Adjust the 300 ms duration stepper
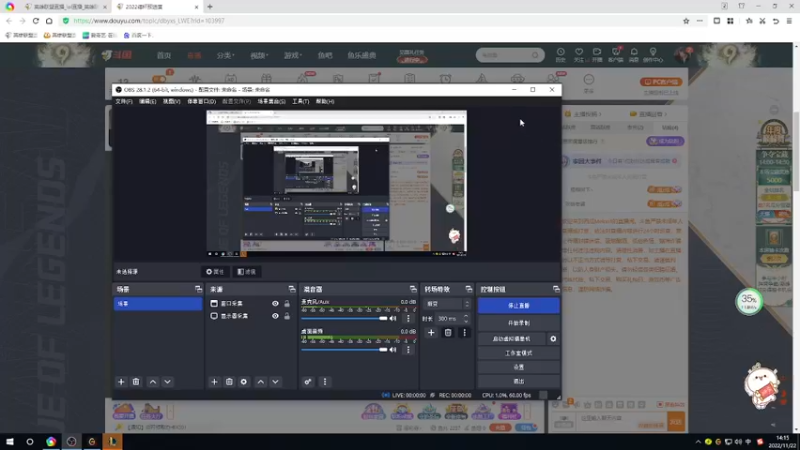The height and width of the screenshot is (450, 800). pyautogui.click(x=466, y=318)
